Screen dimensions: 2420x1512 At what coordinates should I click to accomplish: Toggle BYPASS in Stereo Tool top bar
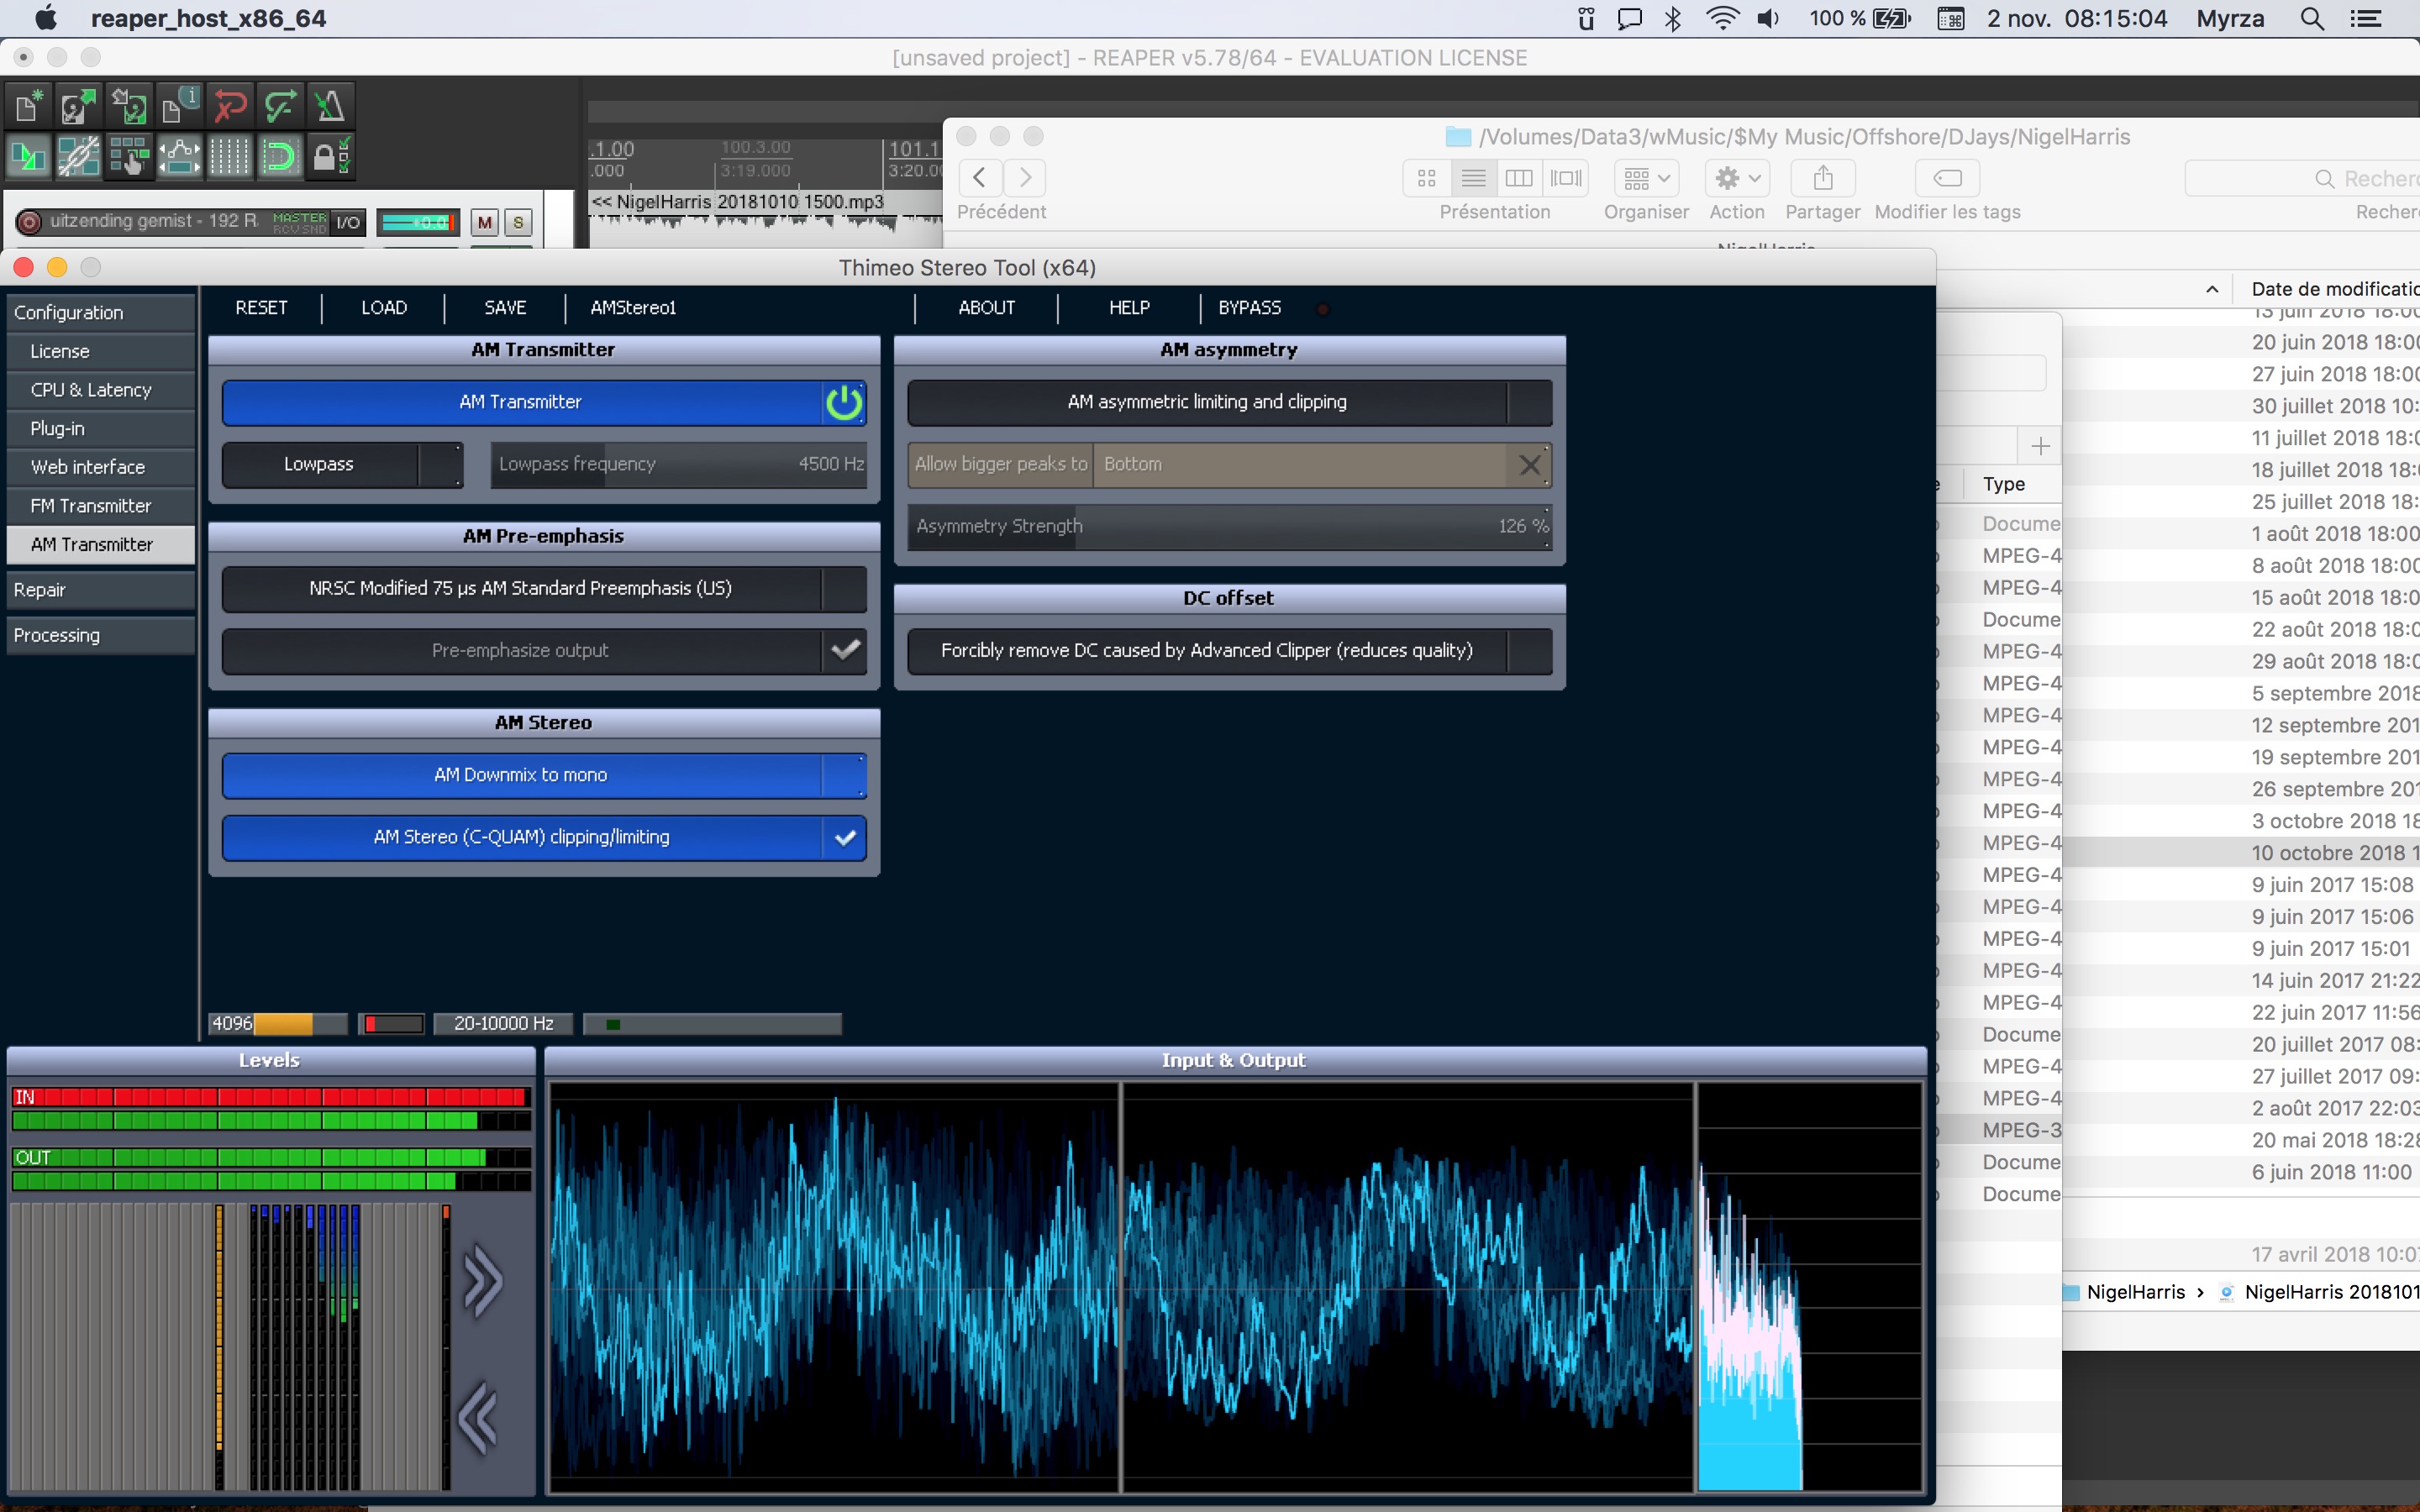point(1249,308)
